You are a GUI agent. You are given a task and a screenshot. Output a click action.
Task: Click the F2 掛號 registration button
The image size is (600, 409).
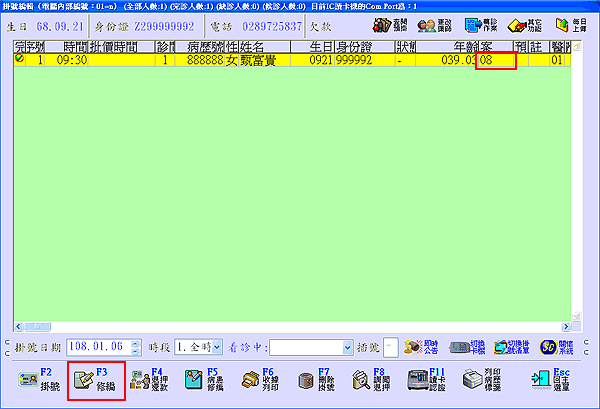40,381
